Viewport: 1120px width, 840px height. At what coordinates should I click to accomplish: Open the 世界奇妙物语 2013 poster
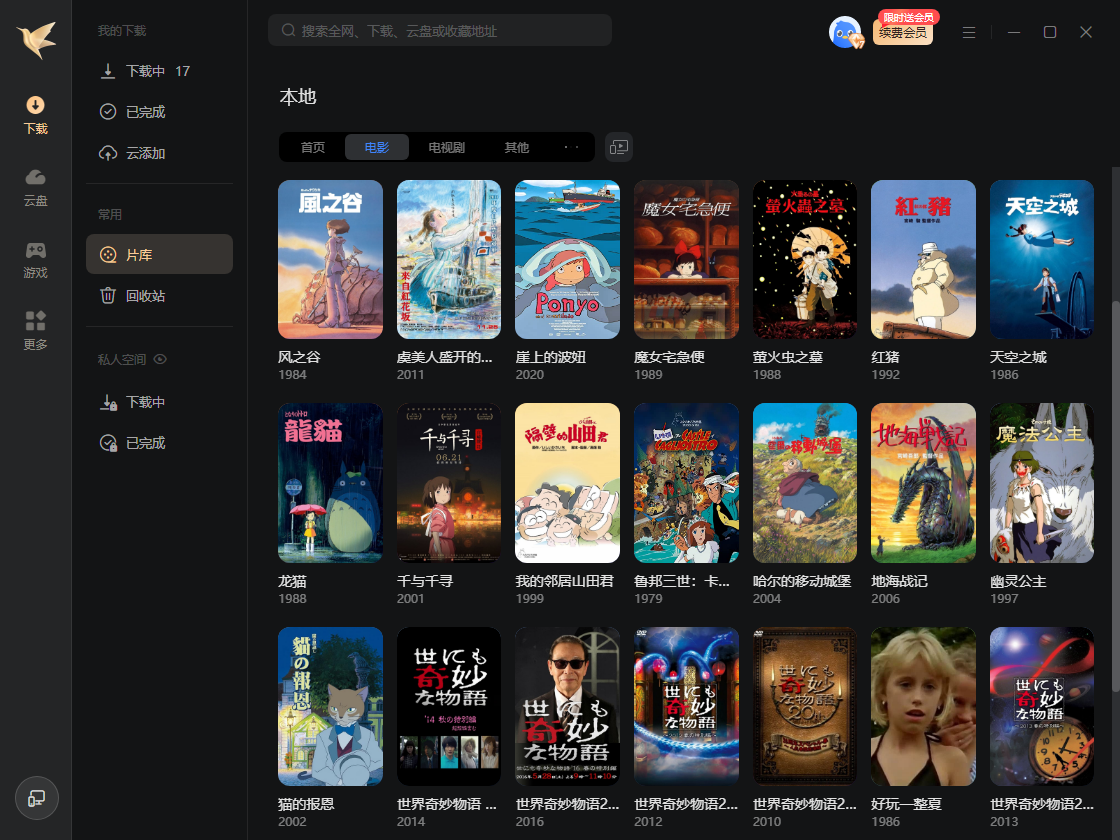(1041, 706)
